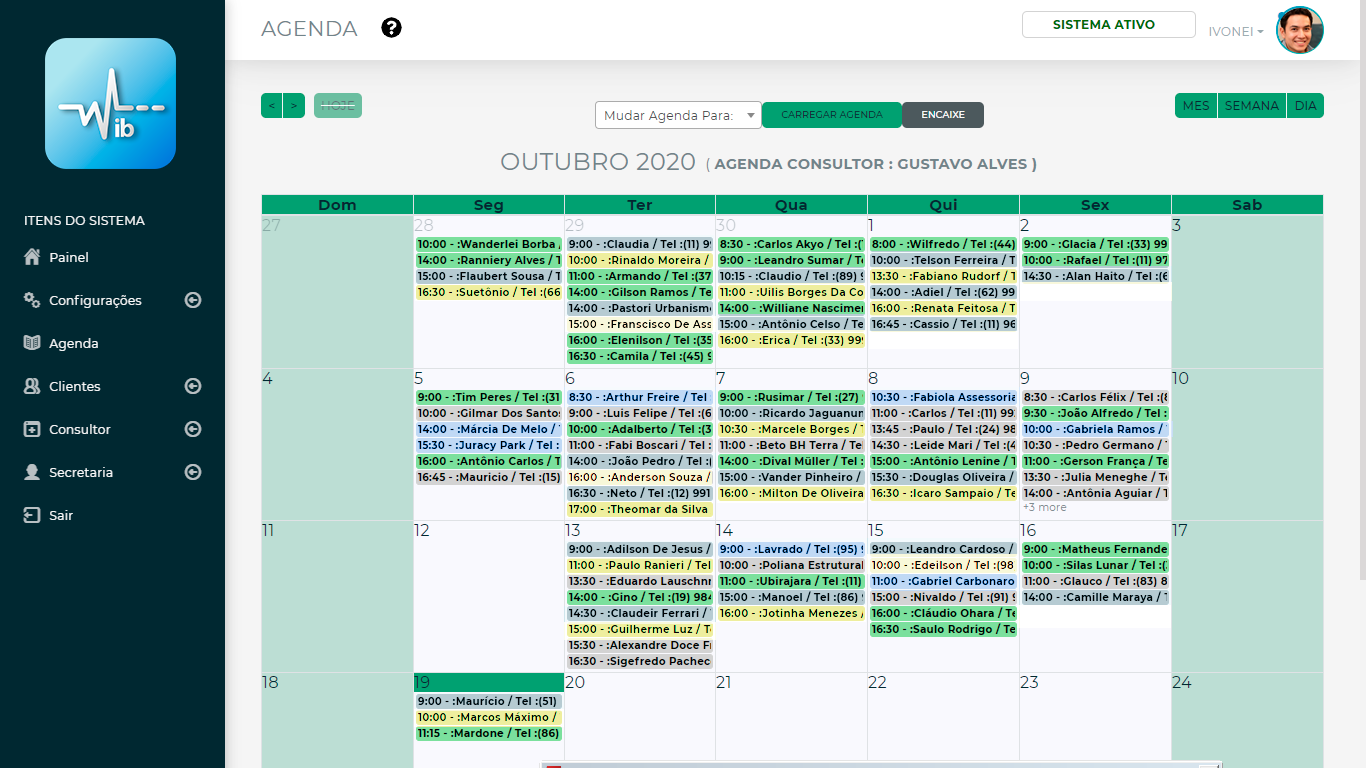Click the CARREGAR AGENDA button

pyautogui.click(x=831, y=115)
